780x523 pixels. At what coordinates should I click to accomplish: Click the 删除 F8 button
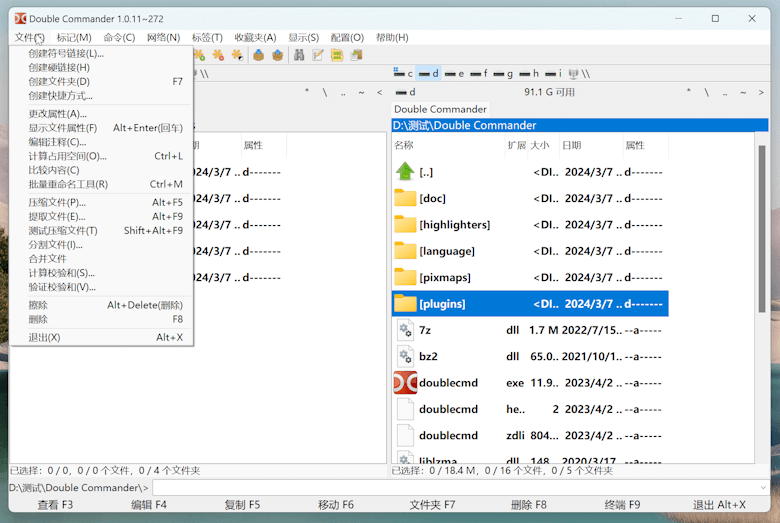[528, 505]
